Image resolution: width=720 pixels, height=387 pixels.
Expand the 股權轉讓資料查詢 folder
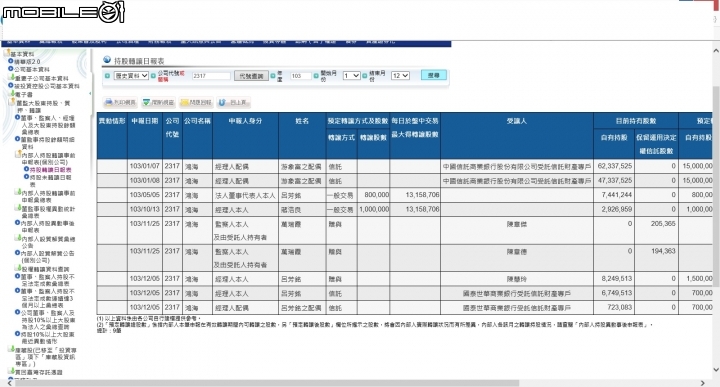pos(18,269)
